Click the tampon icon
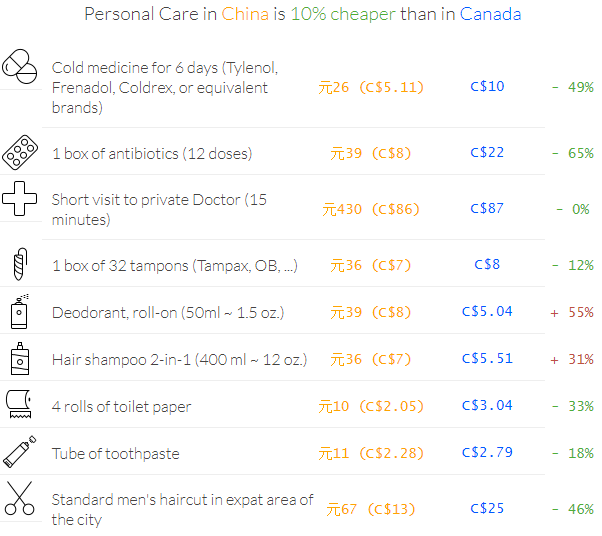Screen dimensions: 602x536 pos(20,264)
